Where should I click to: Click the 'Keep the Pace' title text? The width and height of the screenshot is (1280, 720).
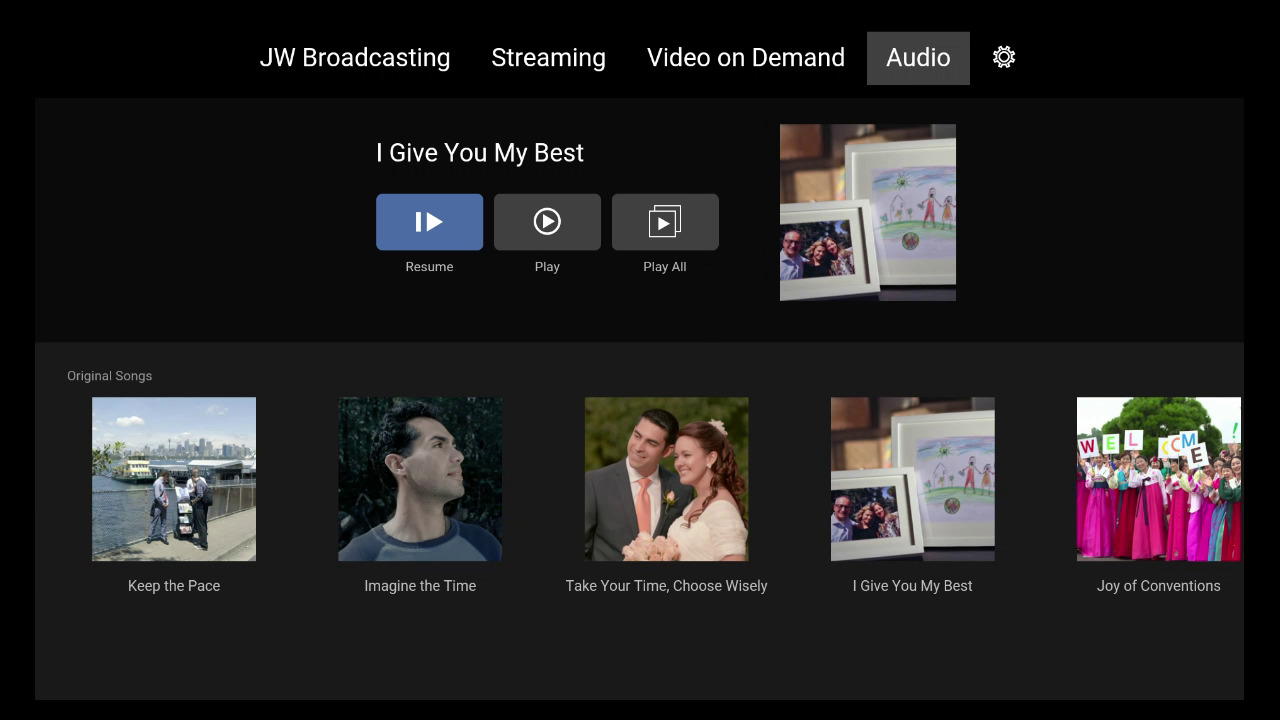coord(174,586)
